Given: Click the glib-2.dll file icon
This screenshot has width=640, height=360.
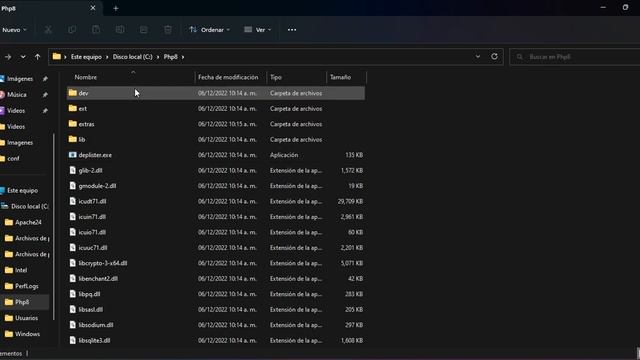Looking at the screenshot, I should click(x=73, y=171).
